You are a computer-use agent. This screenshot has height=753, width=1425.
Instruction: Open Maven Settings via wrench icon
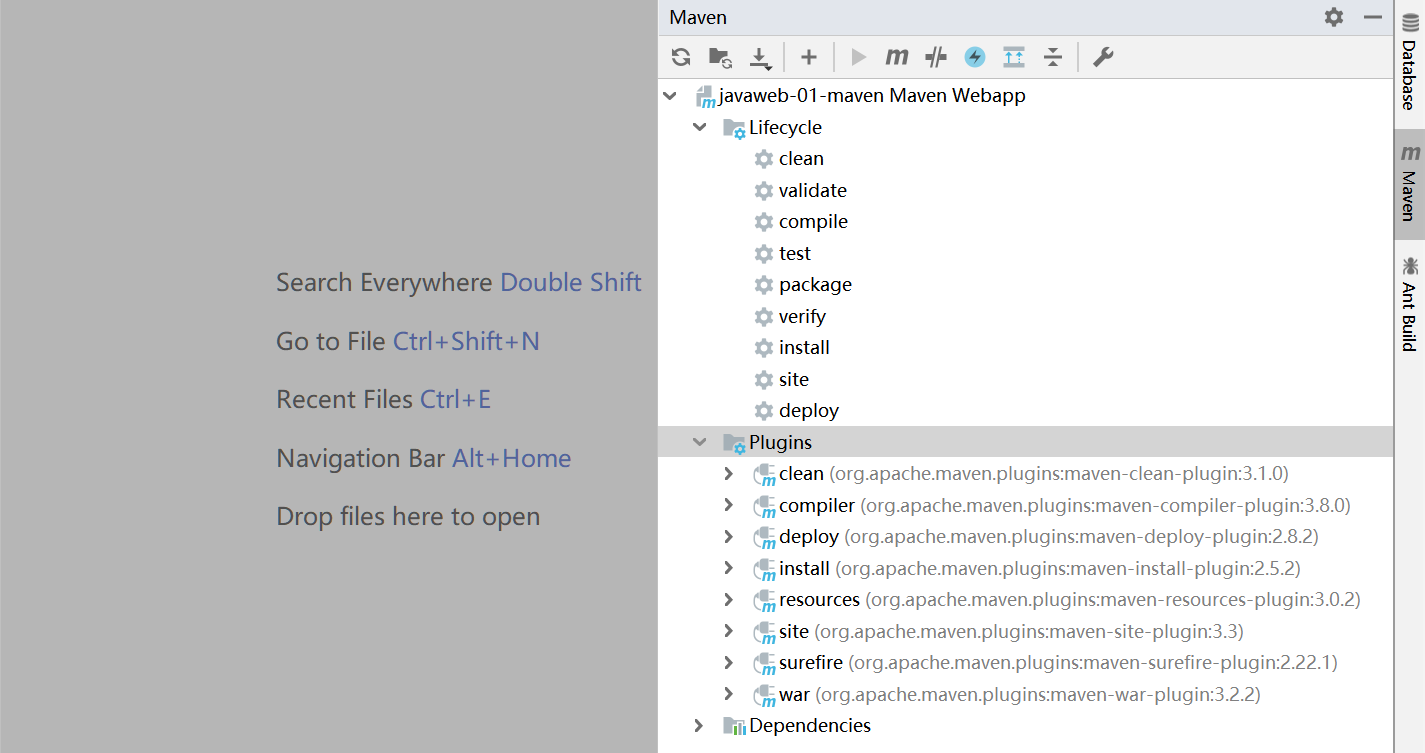click(x=1102, y=57)
